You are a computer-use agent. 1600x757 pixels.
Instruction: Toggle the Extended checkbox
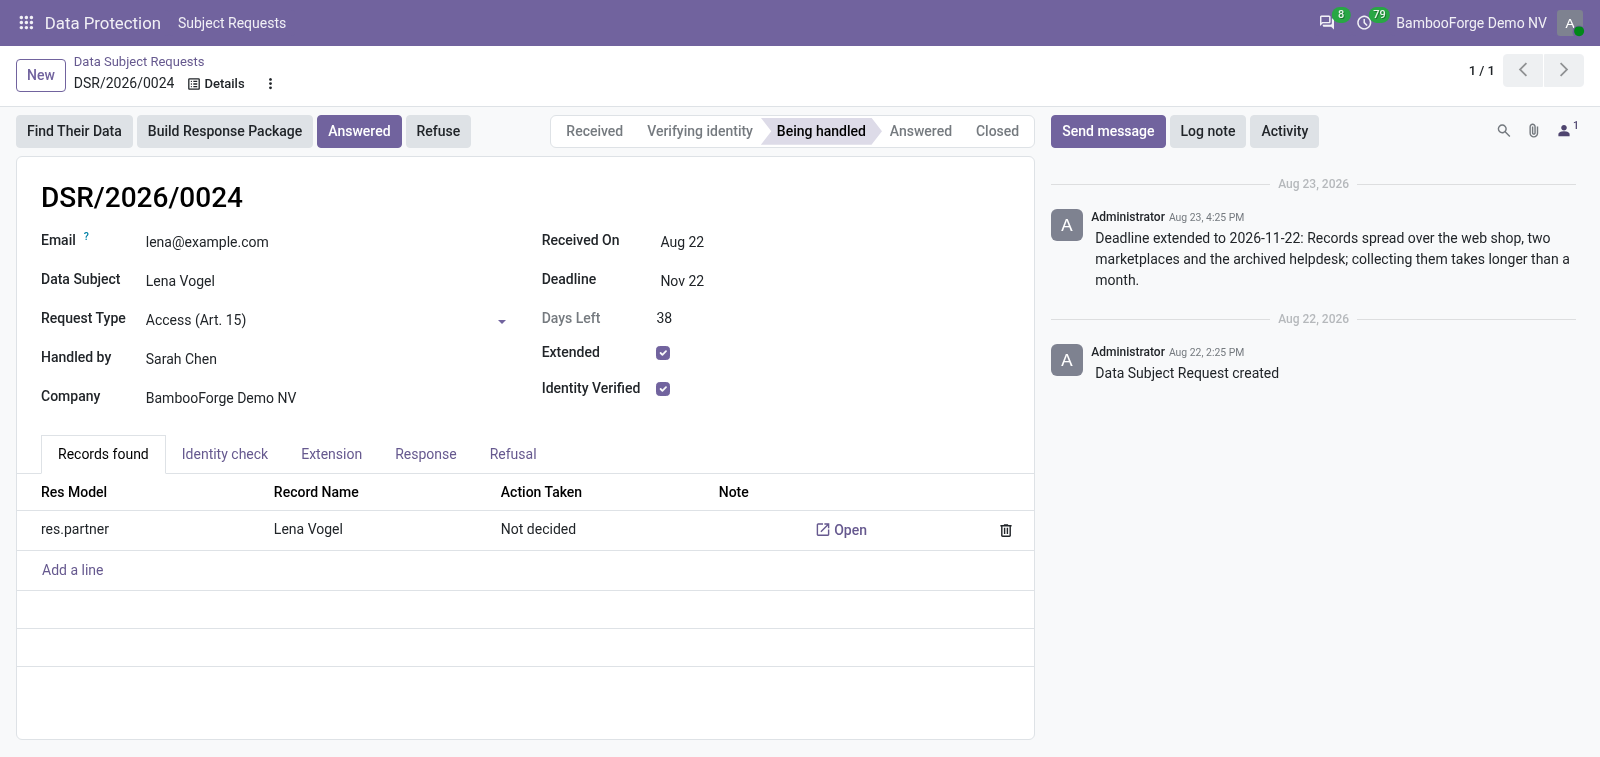click(x=663, y=353)
